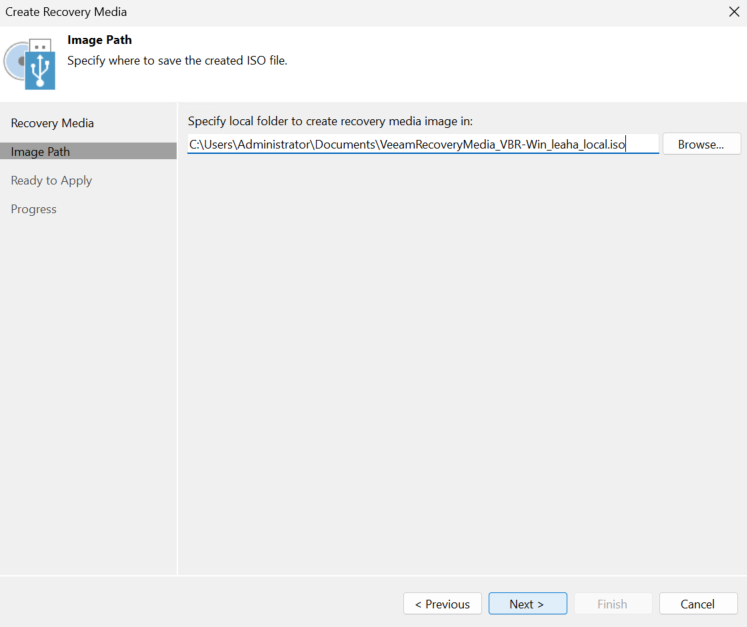Cancel the recovery media wizard
This screenshot has height=627, width=747.
(x=698, y=604)
